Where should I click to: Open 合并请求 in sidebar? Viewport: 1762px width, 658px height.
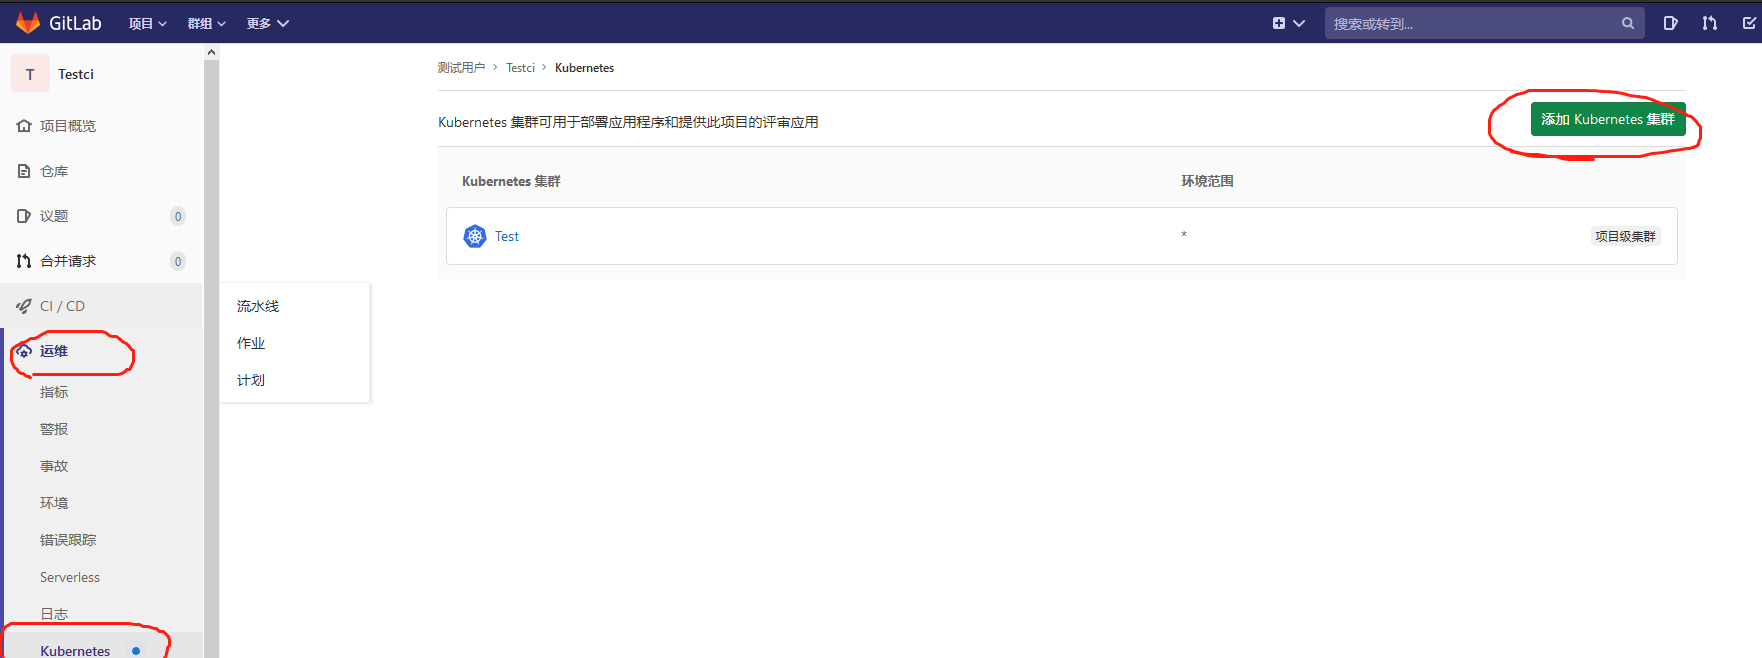[x=68, y=261]
